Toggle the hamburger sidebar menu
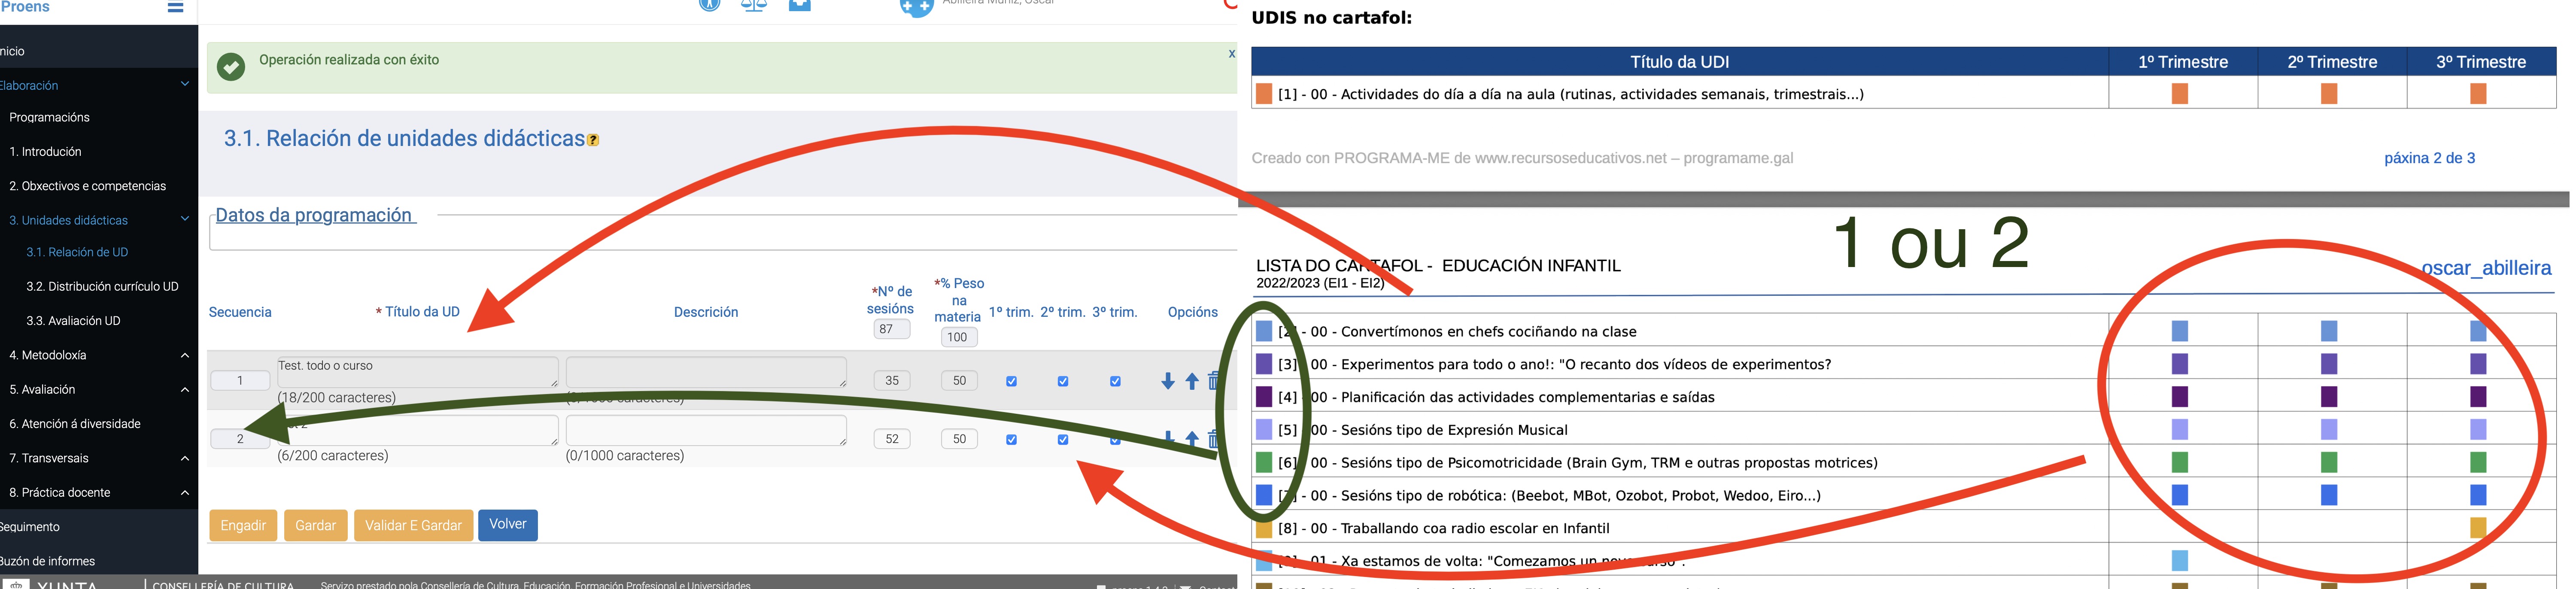The image size is (2576, 589). (x=175, y=7)
